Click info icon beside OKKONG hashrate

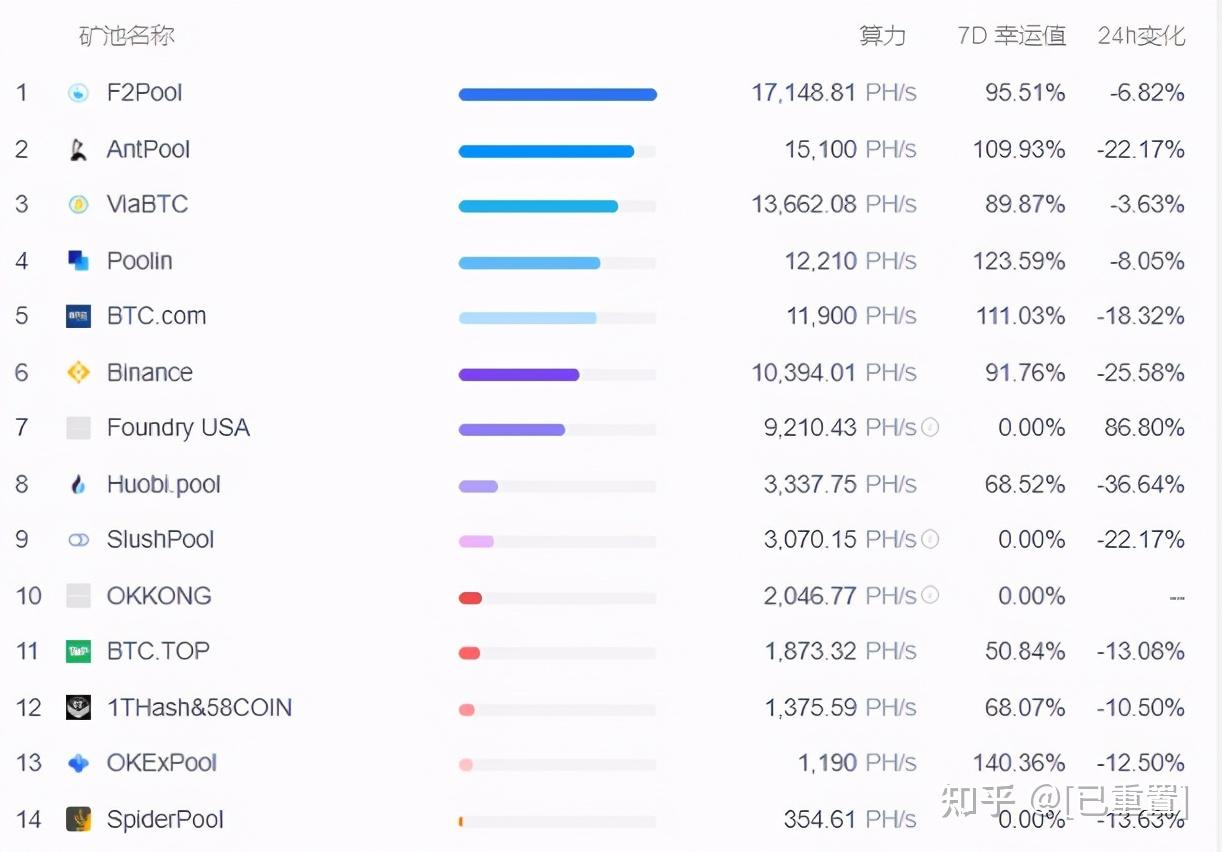coord(930,596)
